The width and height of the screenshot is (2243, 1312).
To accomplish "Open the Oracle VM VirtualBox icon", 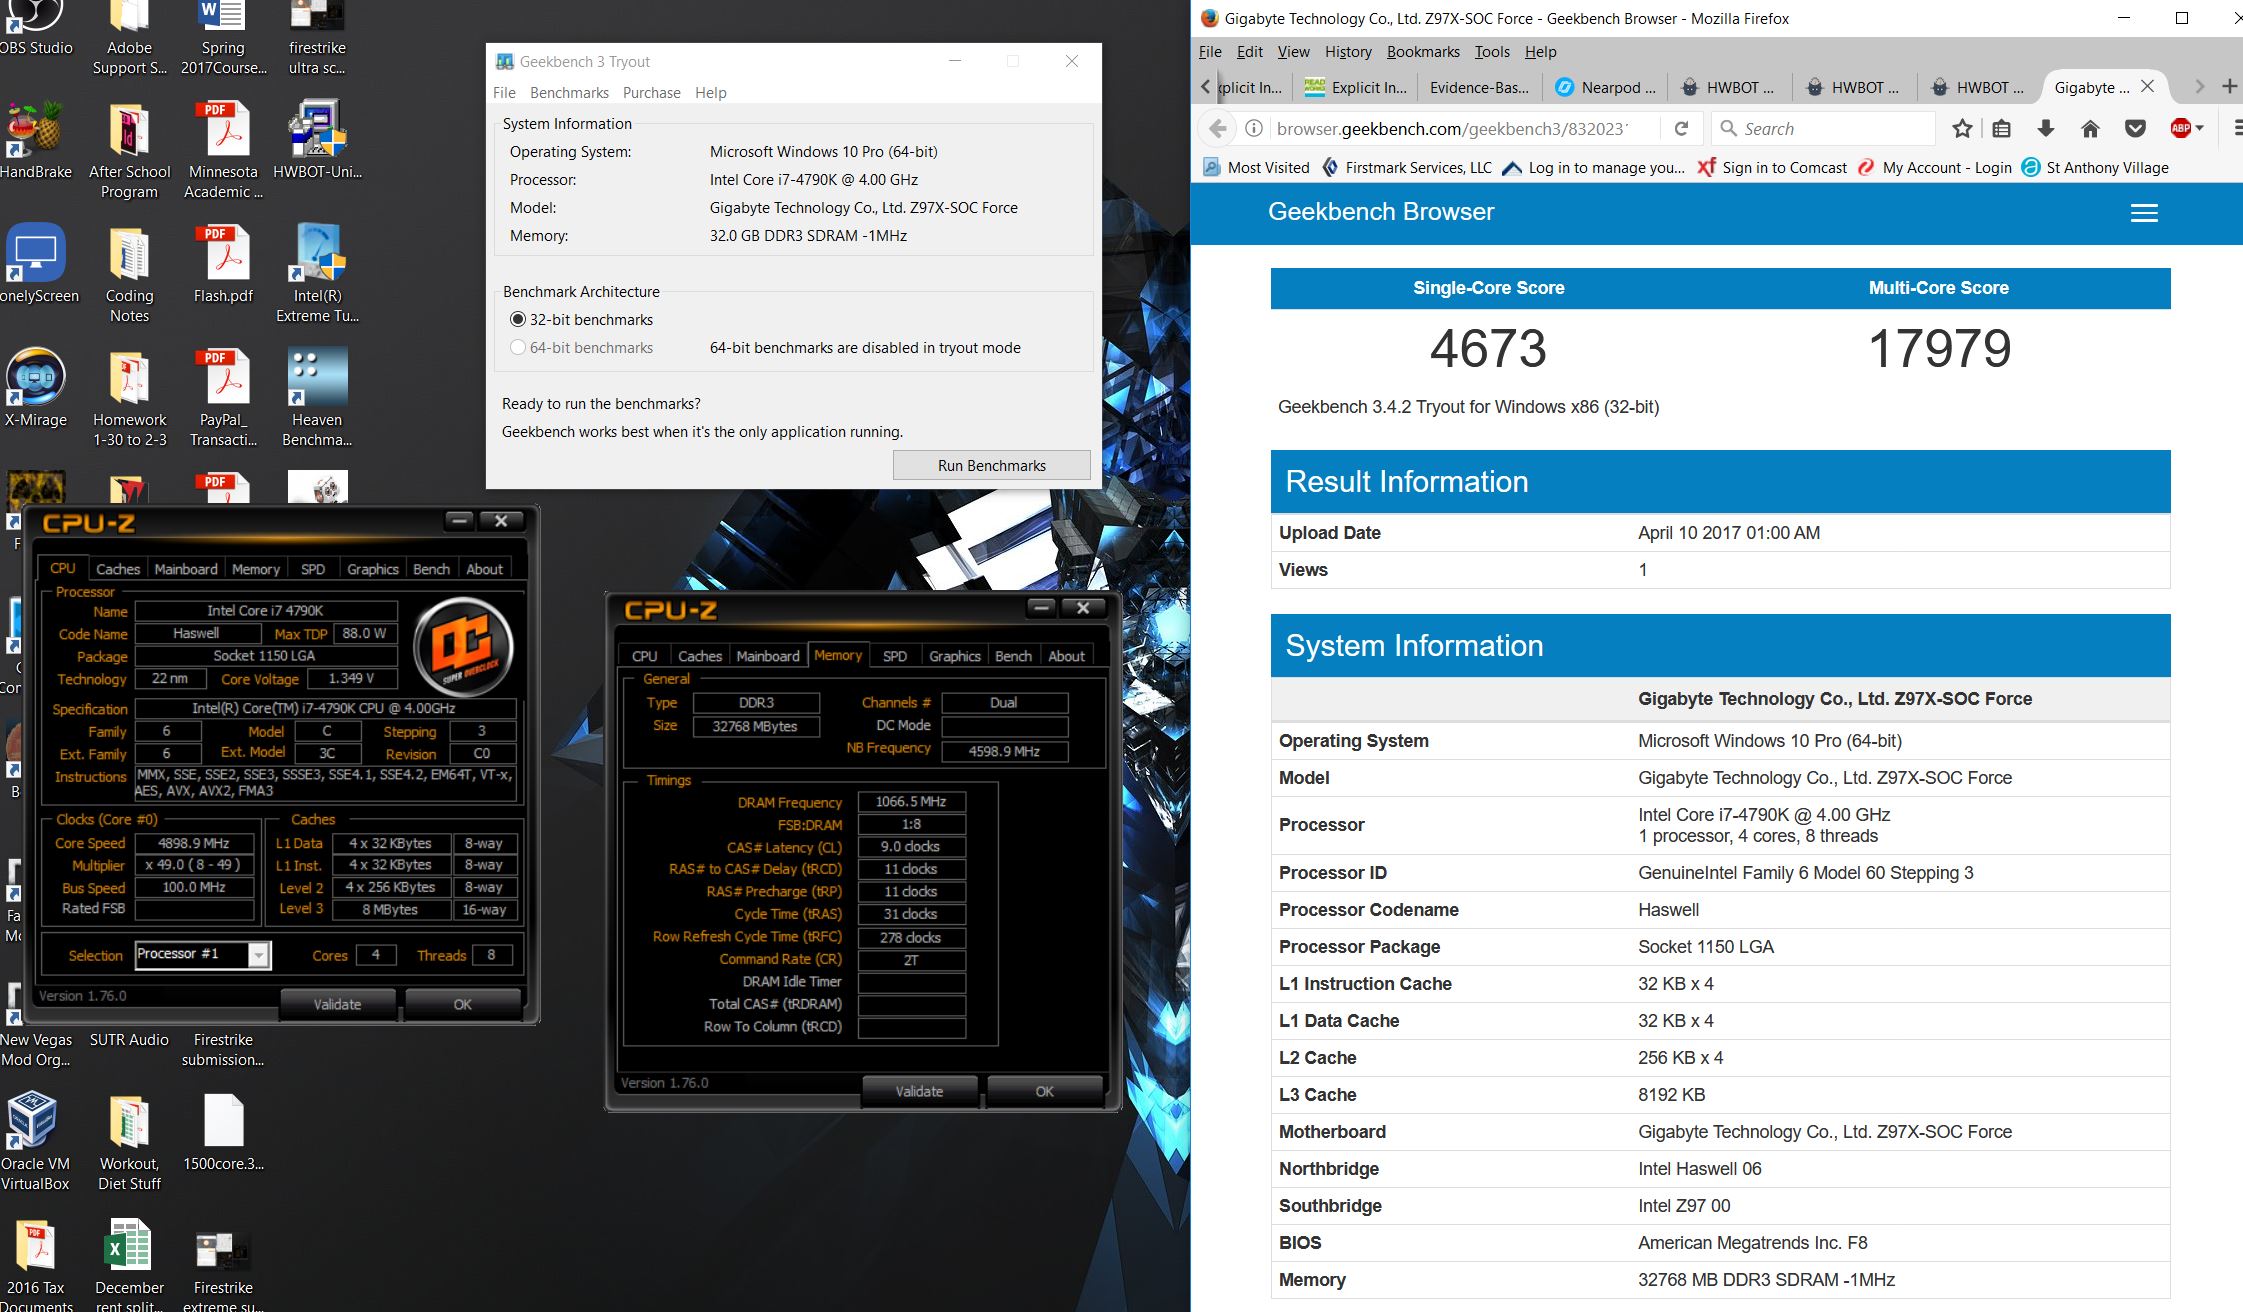I will pos(36,1142).
